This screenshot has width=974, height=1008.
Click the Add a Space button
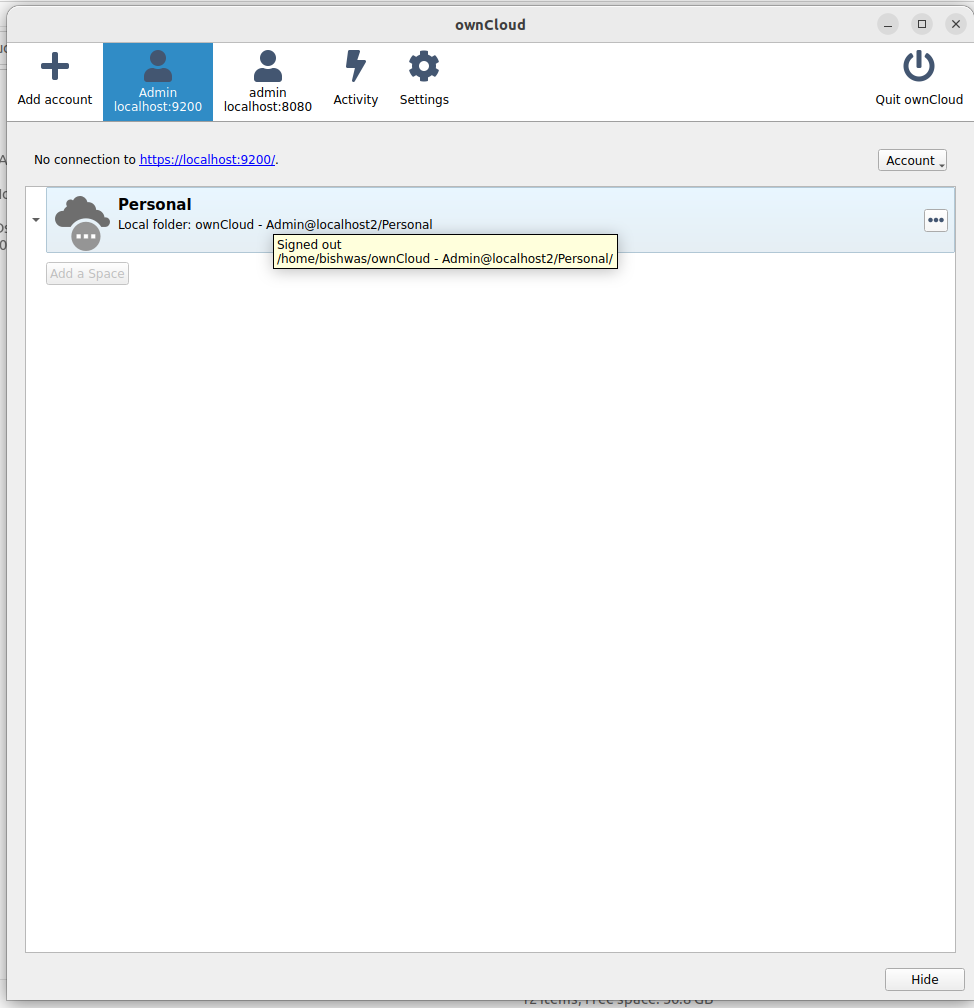click(x=87, y=273)
